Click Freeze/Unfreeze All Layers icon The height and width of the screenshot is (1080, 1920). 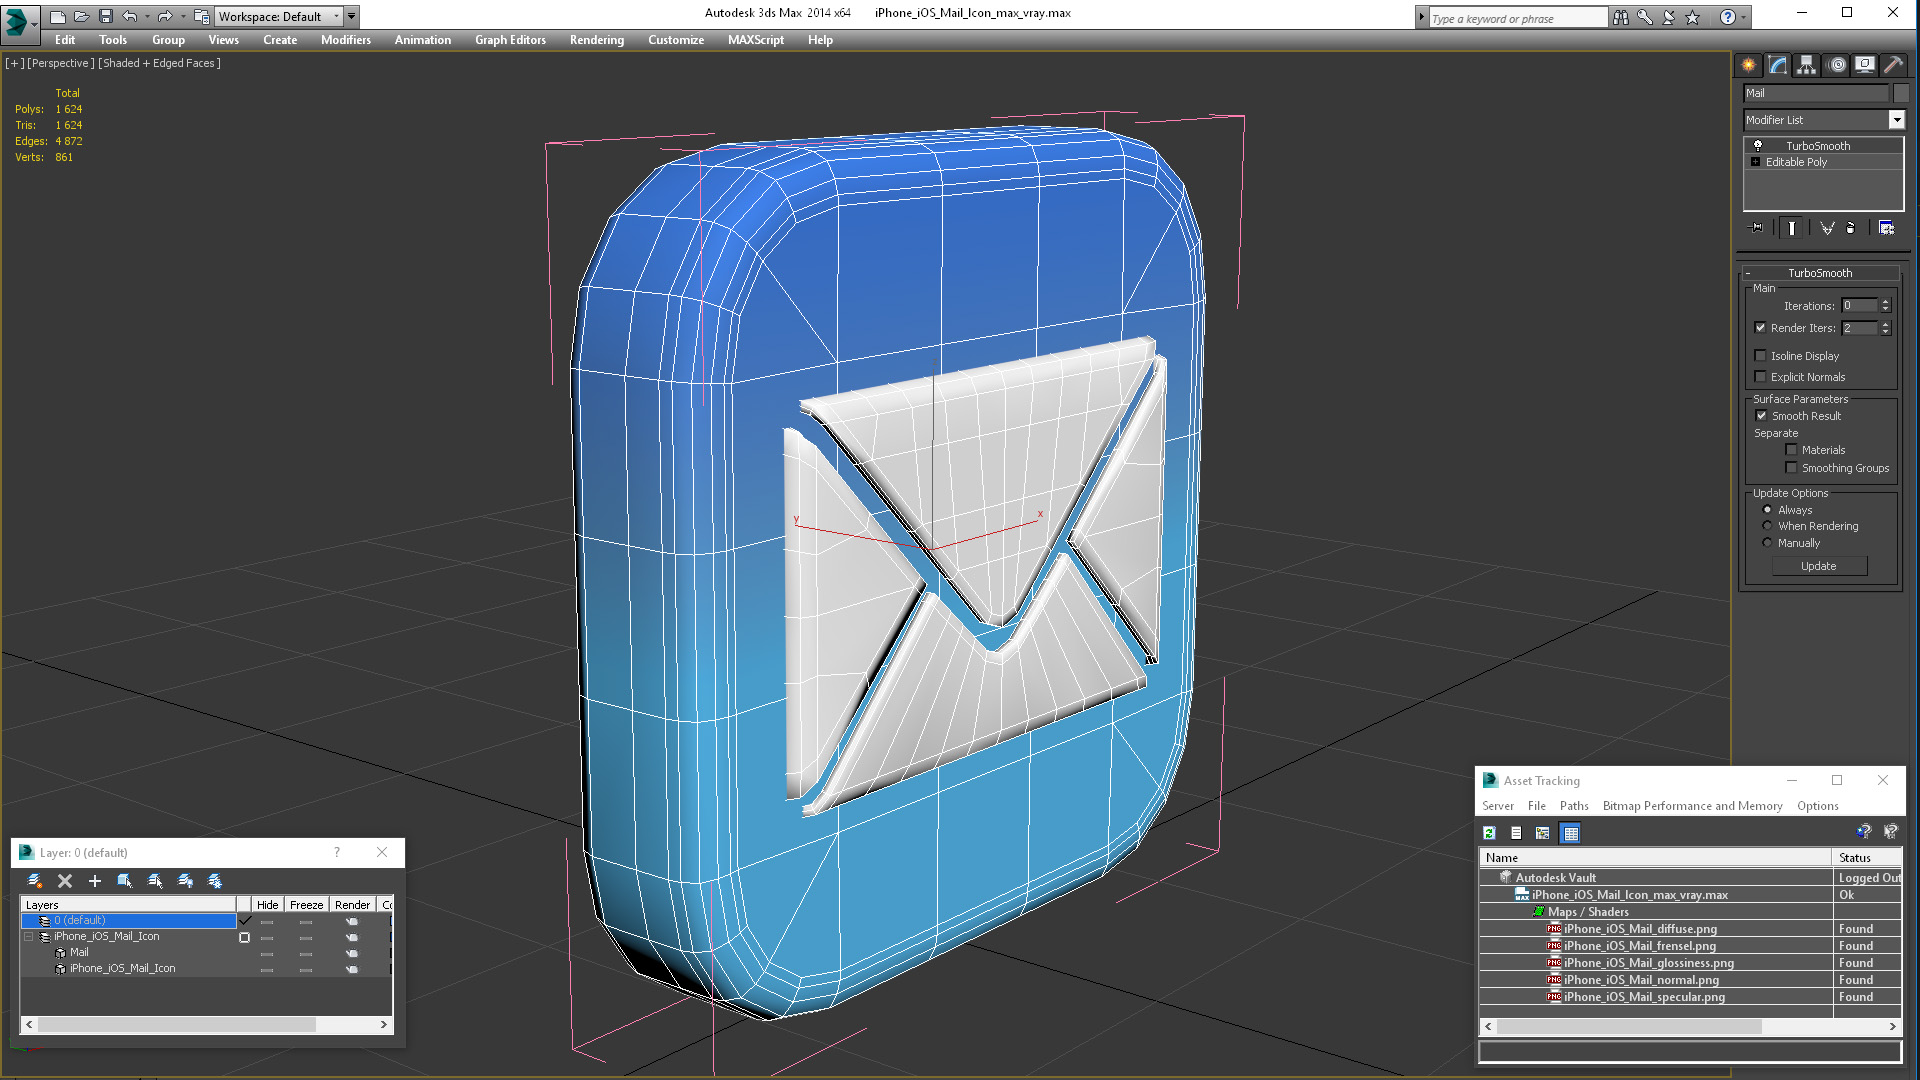pyautogui.click(x=215, y=881)
